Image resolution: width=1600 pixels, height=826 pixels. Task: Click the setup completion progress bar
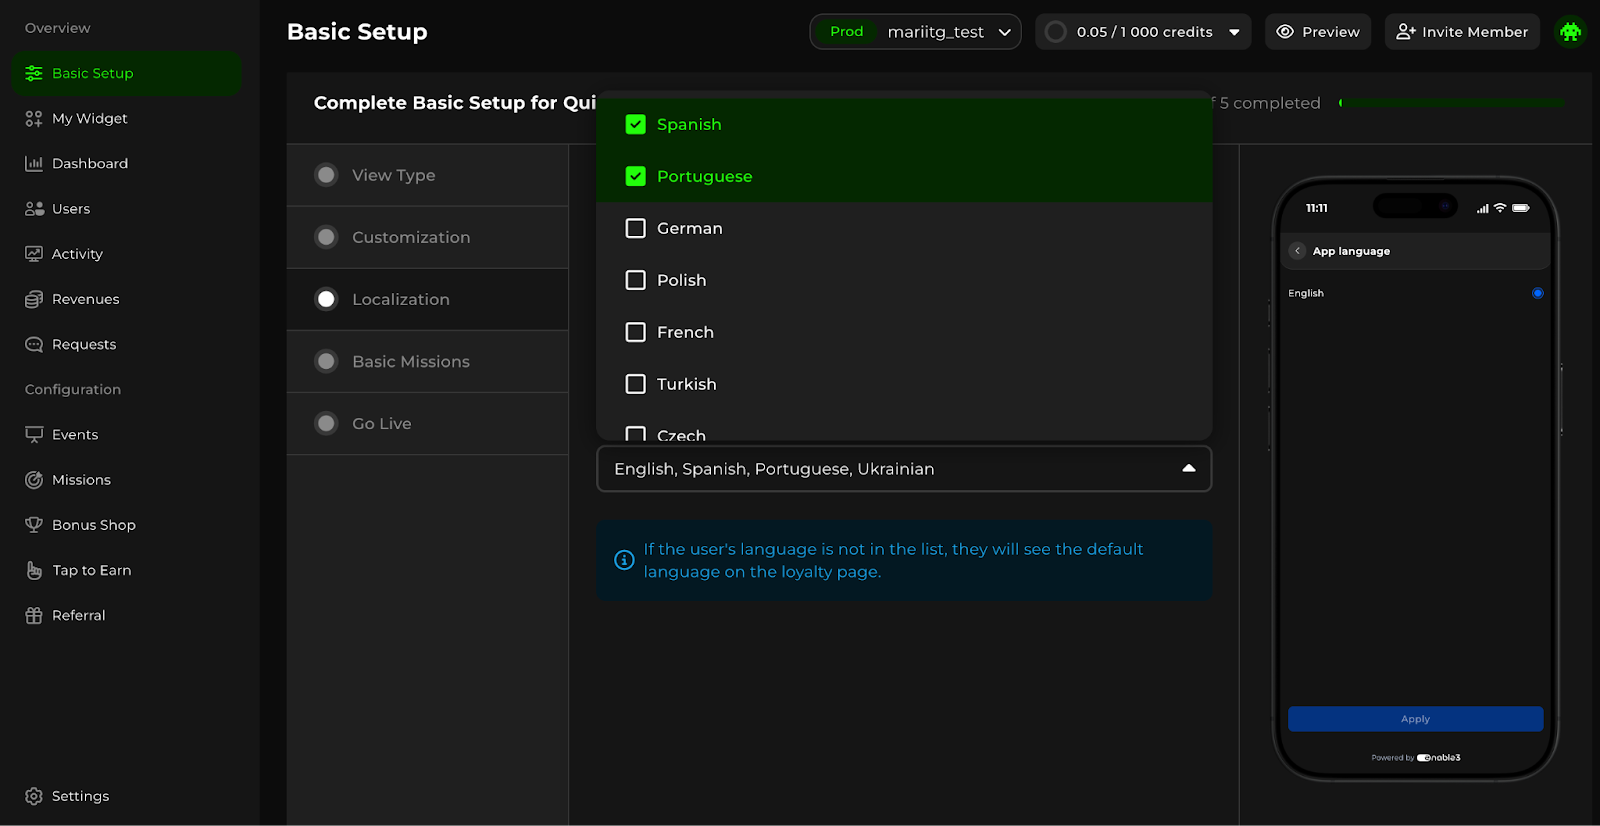pos(1451,103)
